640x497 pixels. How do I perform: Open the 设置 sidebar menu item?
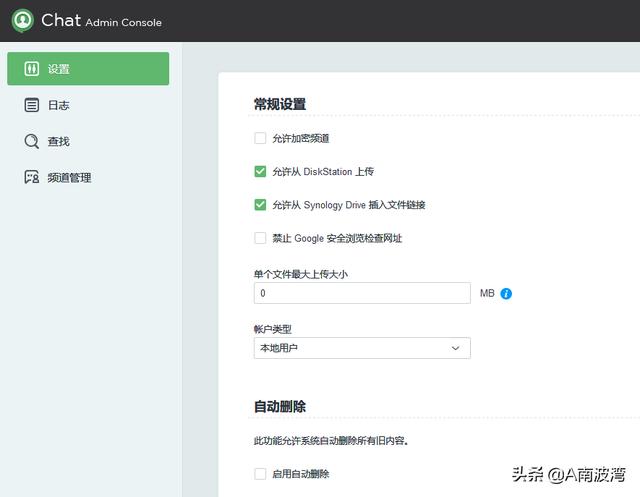[88, 69]
